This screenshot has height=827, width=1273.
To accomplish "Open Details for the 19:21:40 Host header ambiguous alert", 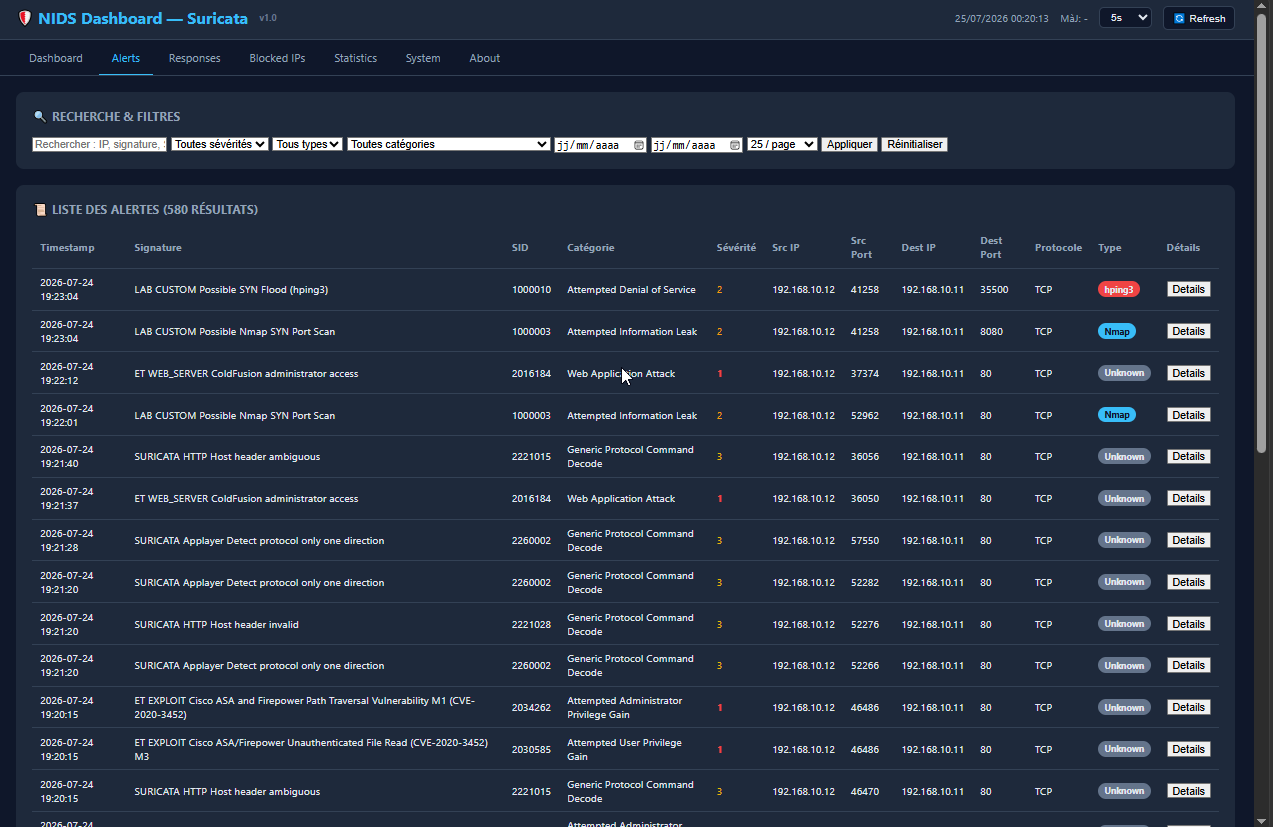I will coord(1188,456).
